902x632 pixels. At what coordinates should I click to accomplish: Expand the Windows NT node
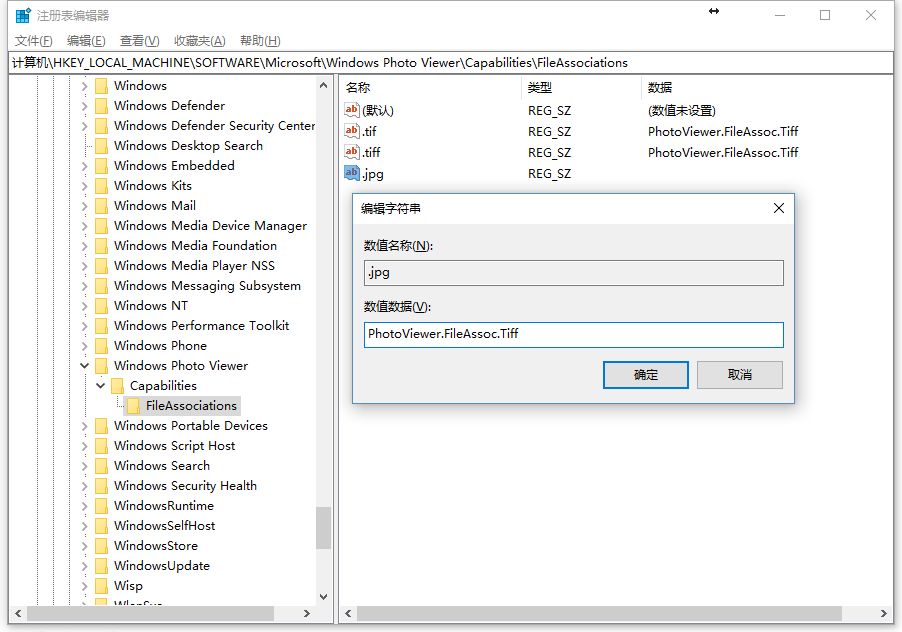tap(85, 306)
